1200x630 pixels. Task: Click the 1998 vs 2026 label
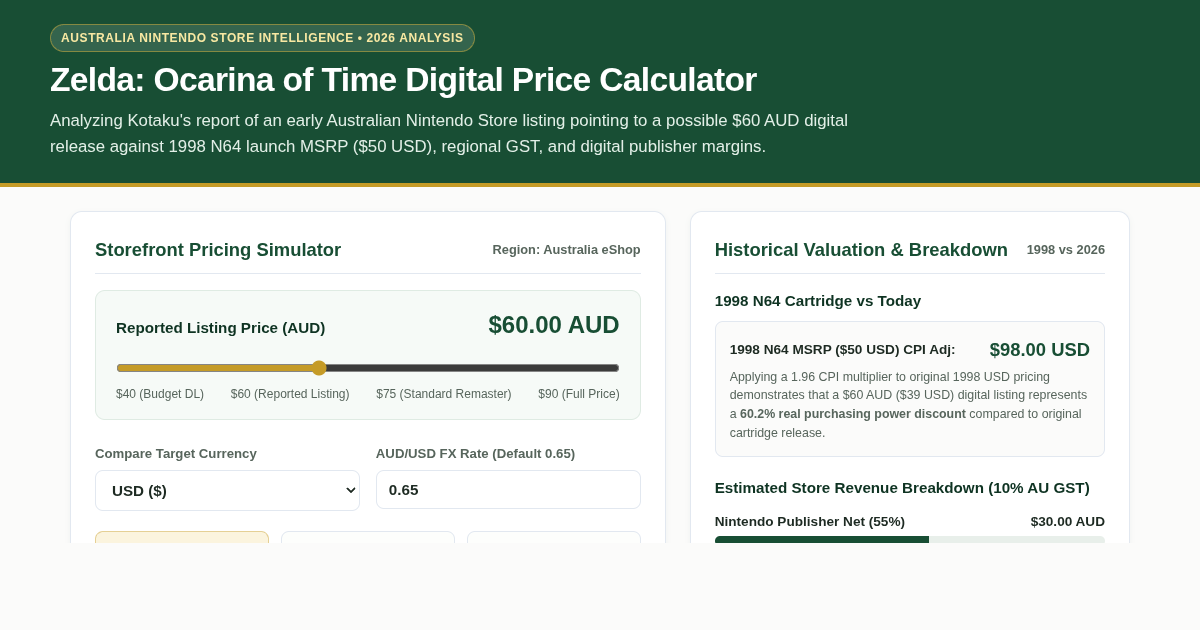(1066, 250)
